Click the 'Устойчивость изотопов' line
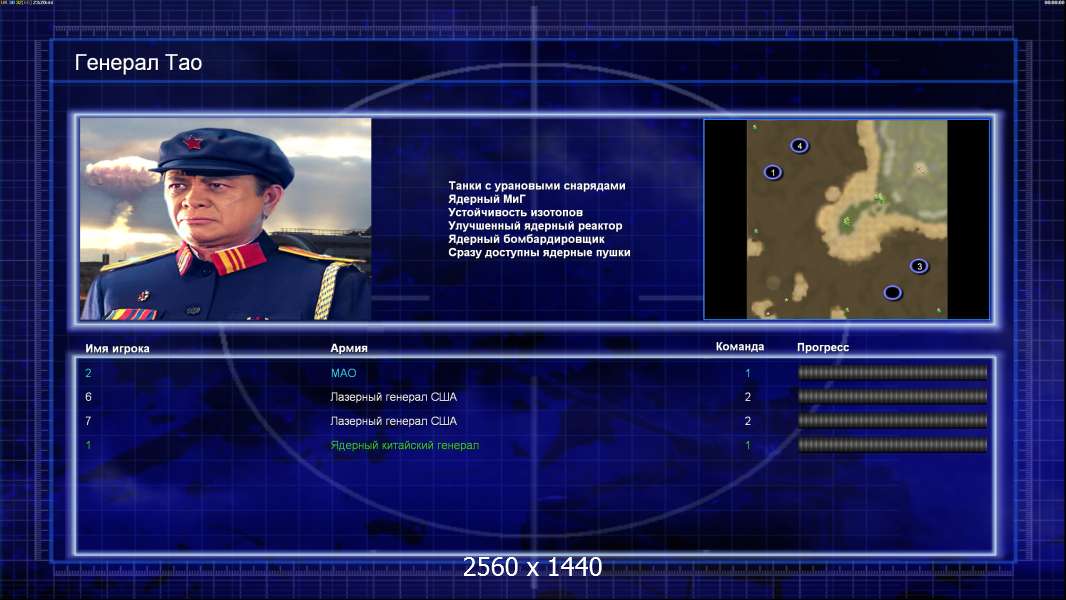This screenshot has width=1066, height=600. coord(515,212)
